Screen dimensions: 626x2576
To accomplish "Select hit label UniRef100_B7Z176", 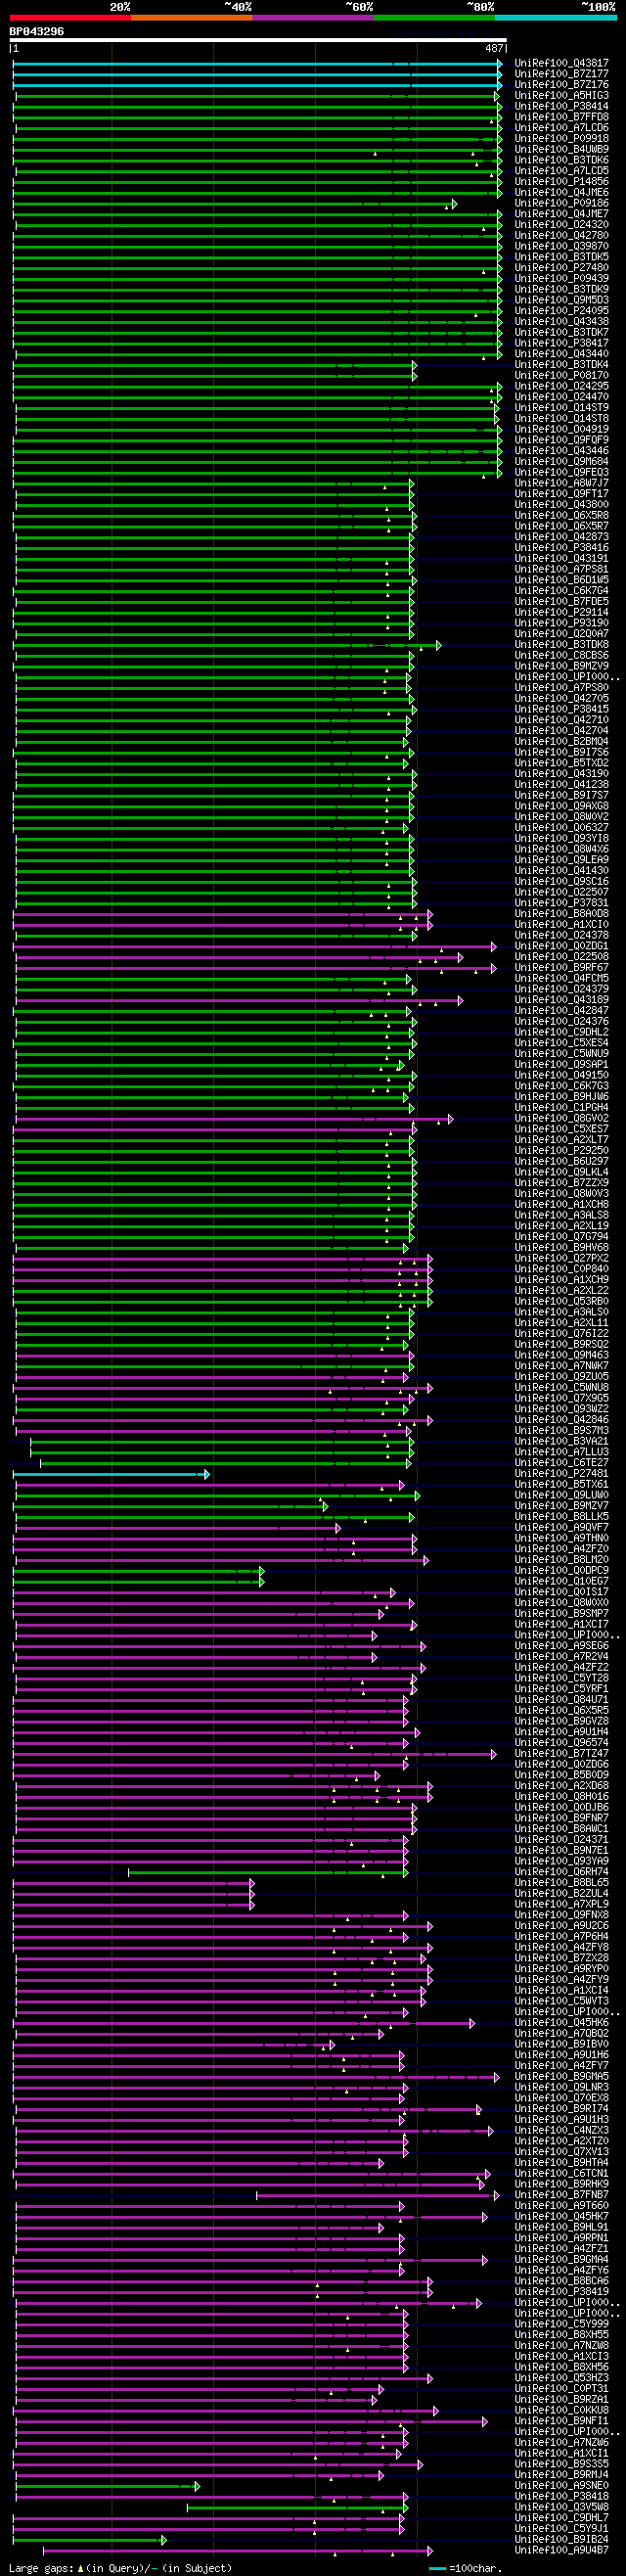I will [562, 85].
